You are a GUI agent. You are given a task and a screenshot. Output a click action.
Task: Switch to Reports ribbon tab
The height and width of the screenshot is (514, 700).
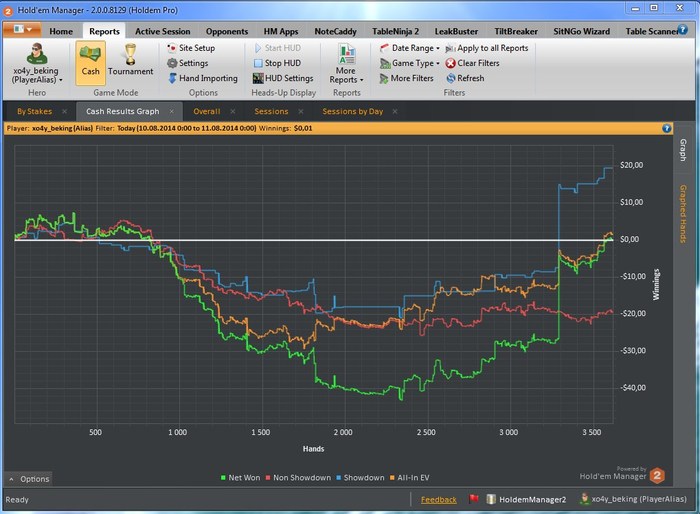click(104, 31)
